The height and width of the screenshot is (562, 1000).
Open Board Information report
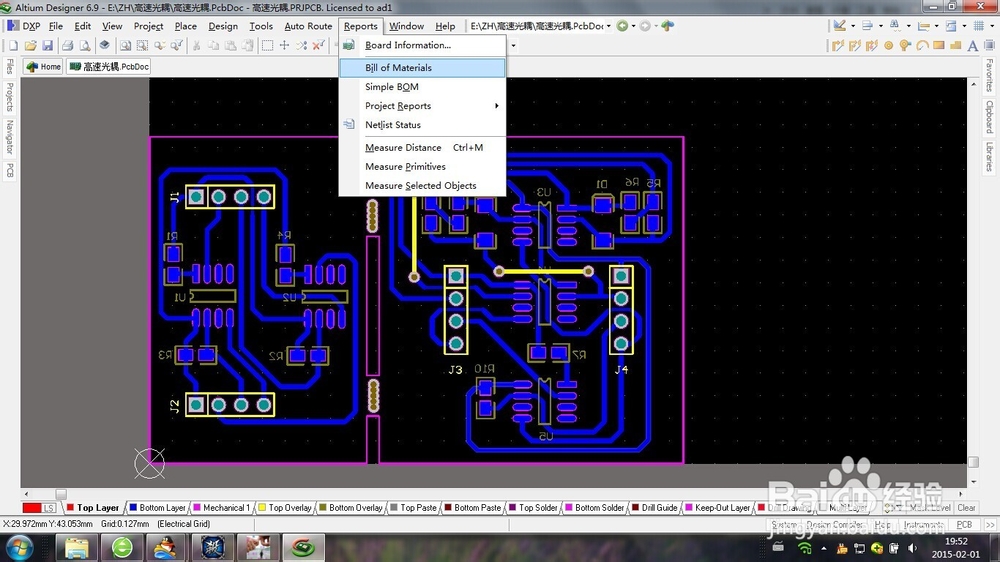point(422,45)
